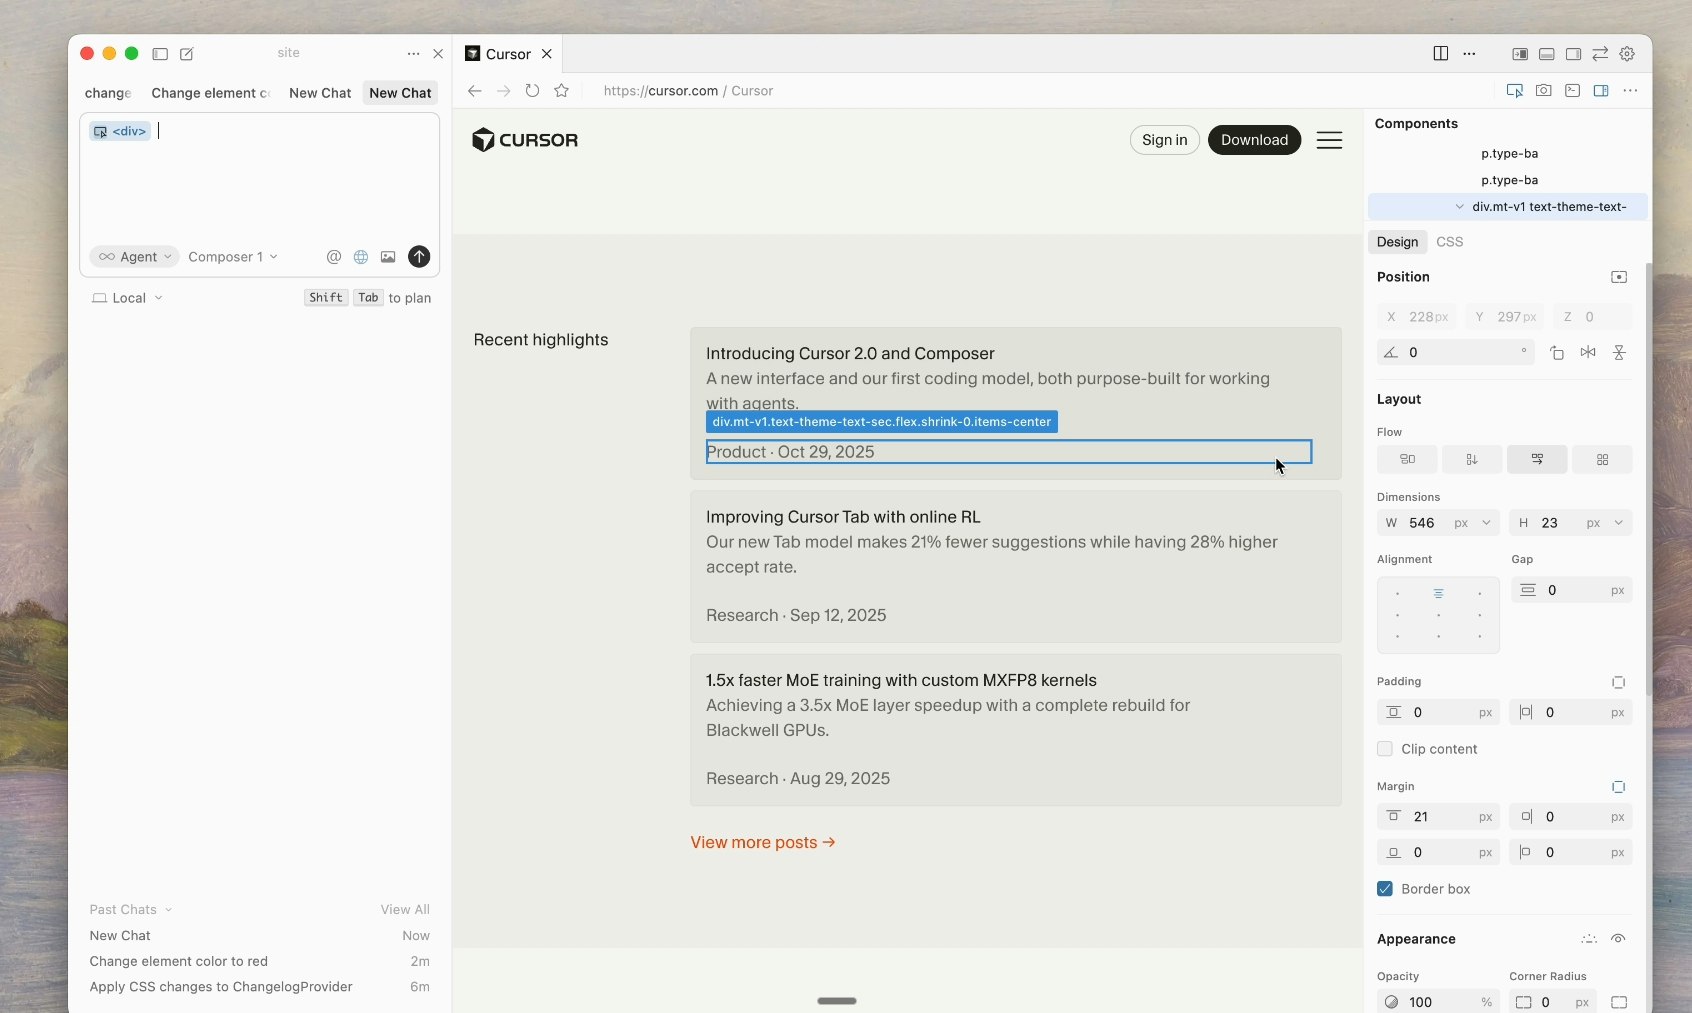Go forward in the browser tab
The image size is (1692, 1013).
tap(504, 91)
